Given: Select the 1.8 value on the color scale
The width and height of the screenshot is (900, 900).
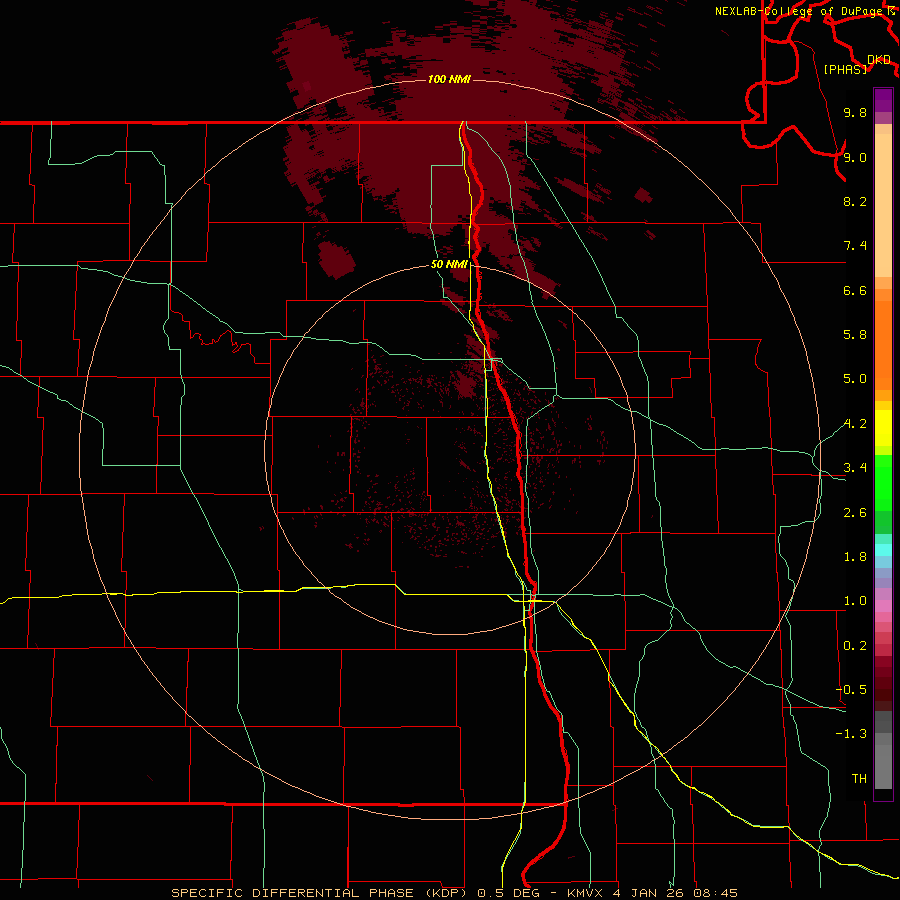Looking at the screenshot, I should [x=855, y=557].
